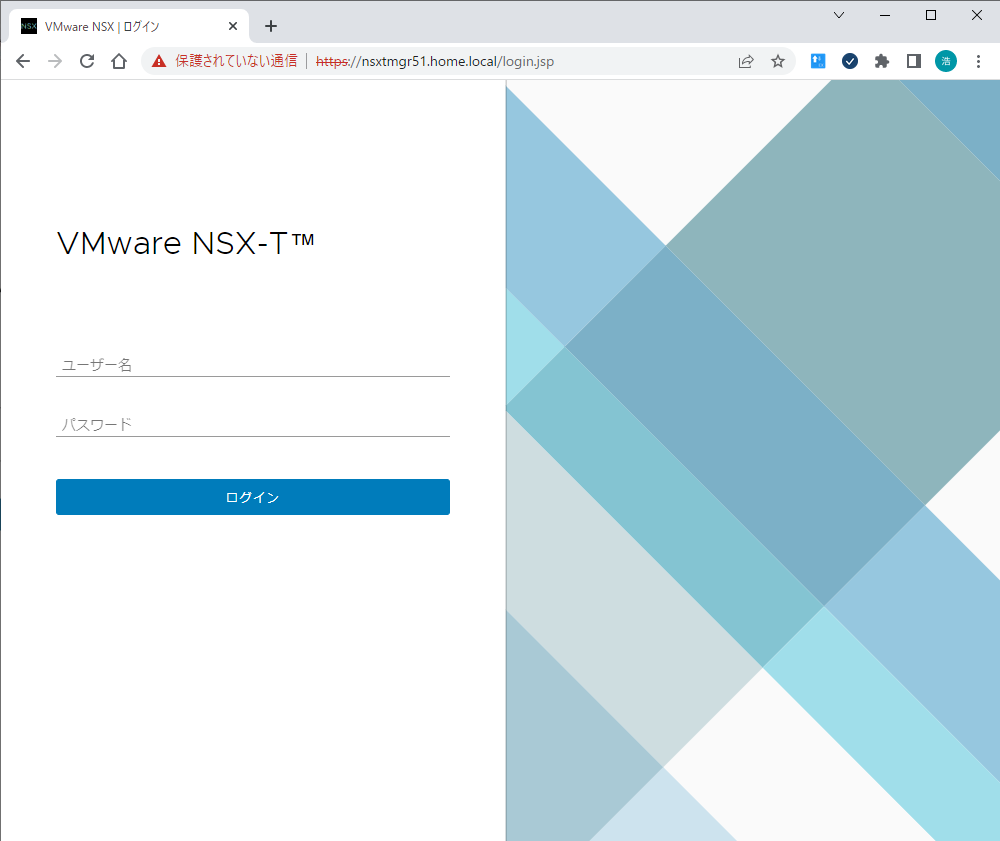This screenshot has width=1000, height=841.
Task: Close the browser window
Action: (x=976, y=15)
